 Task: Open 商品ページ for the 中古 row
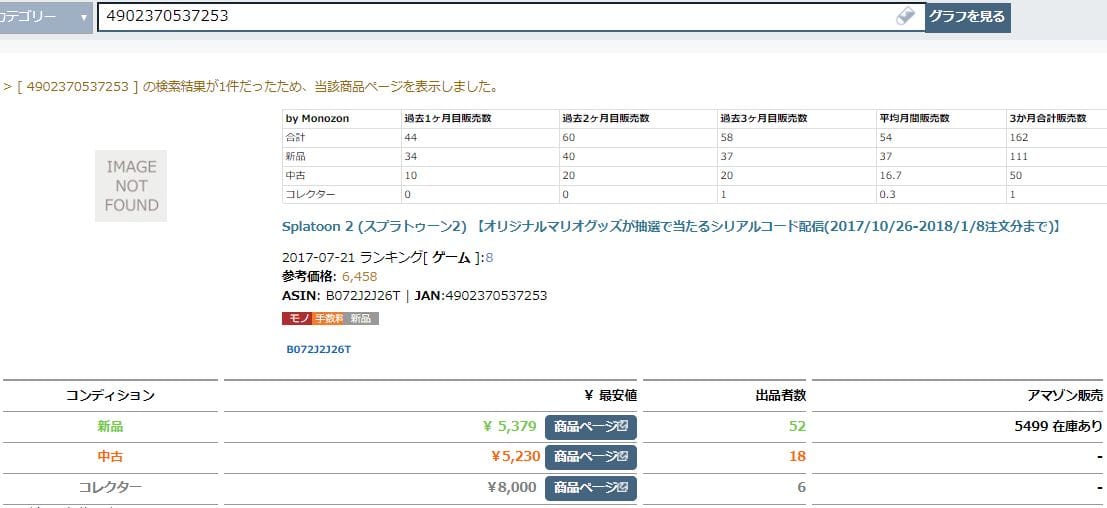[590, 457]
